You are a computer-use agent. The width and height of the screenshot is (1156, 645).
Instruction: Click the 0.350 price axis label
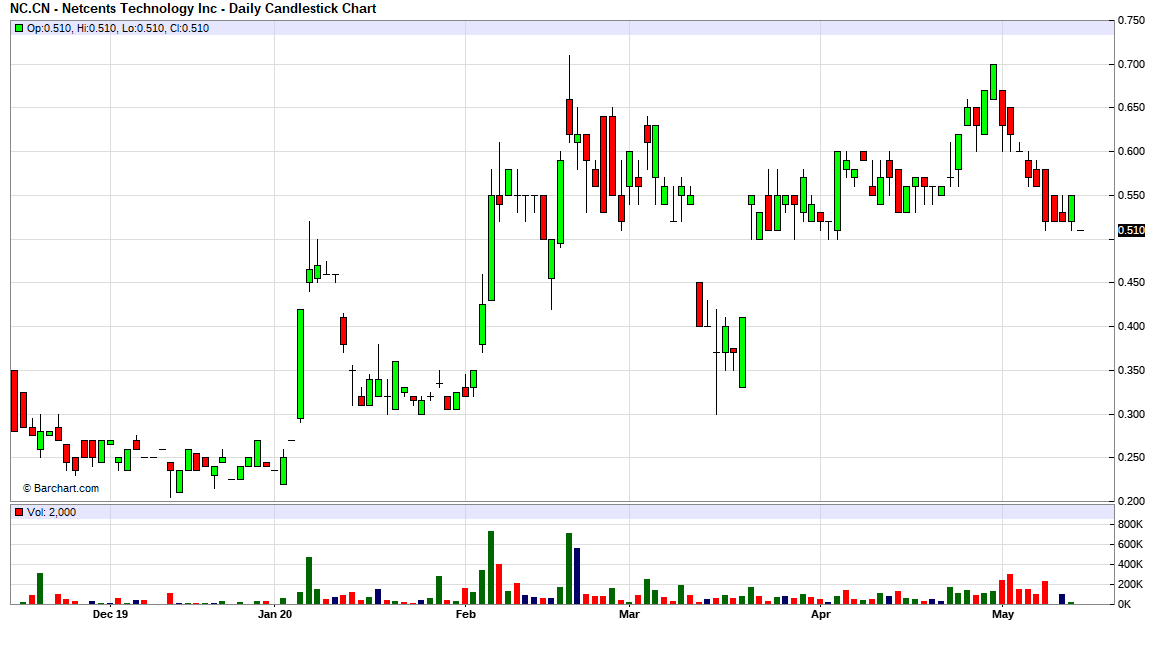point(1132,370)
